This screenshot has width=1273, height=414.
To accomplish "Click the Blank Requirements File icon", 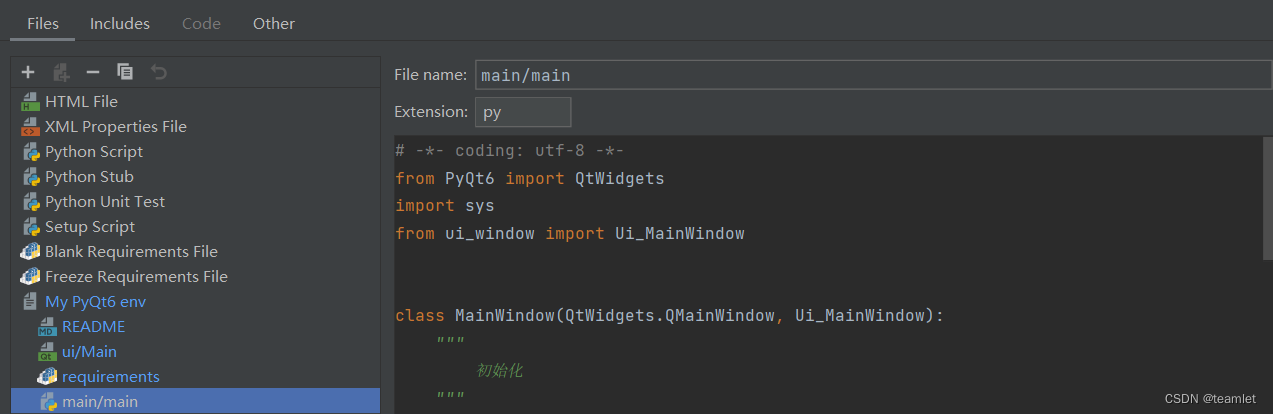I will pyautogui.click(x=30, y=251).
